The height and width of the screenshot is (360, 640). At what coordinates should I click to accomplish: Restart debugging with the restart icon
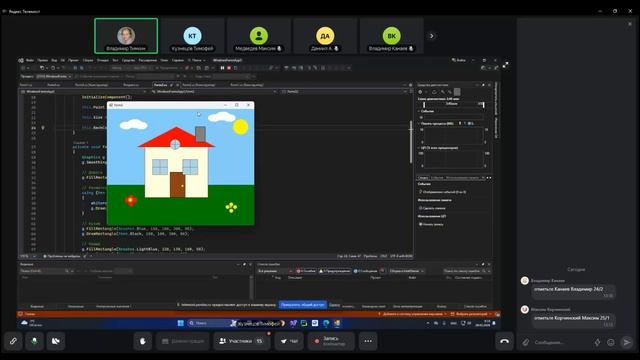236,68
